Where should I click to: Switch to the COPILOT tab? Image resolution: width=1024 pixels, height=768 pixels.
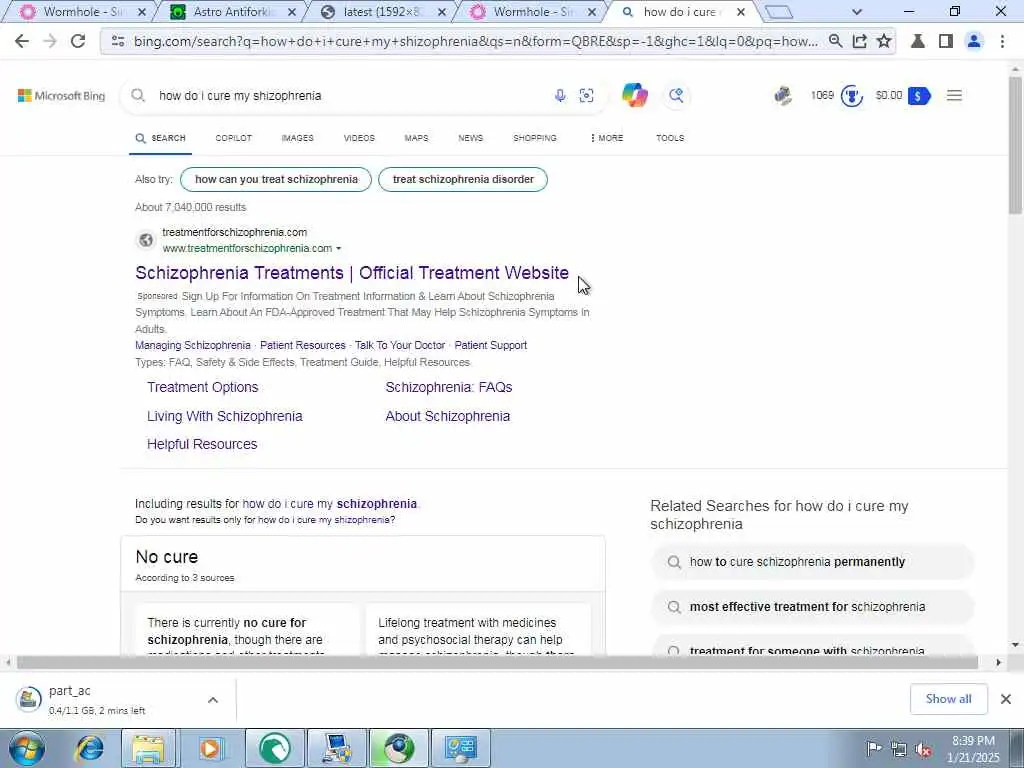pyautogui.click(x=233, y=138)
